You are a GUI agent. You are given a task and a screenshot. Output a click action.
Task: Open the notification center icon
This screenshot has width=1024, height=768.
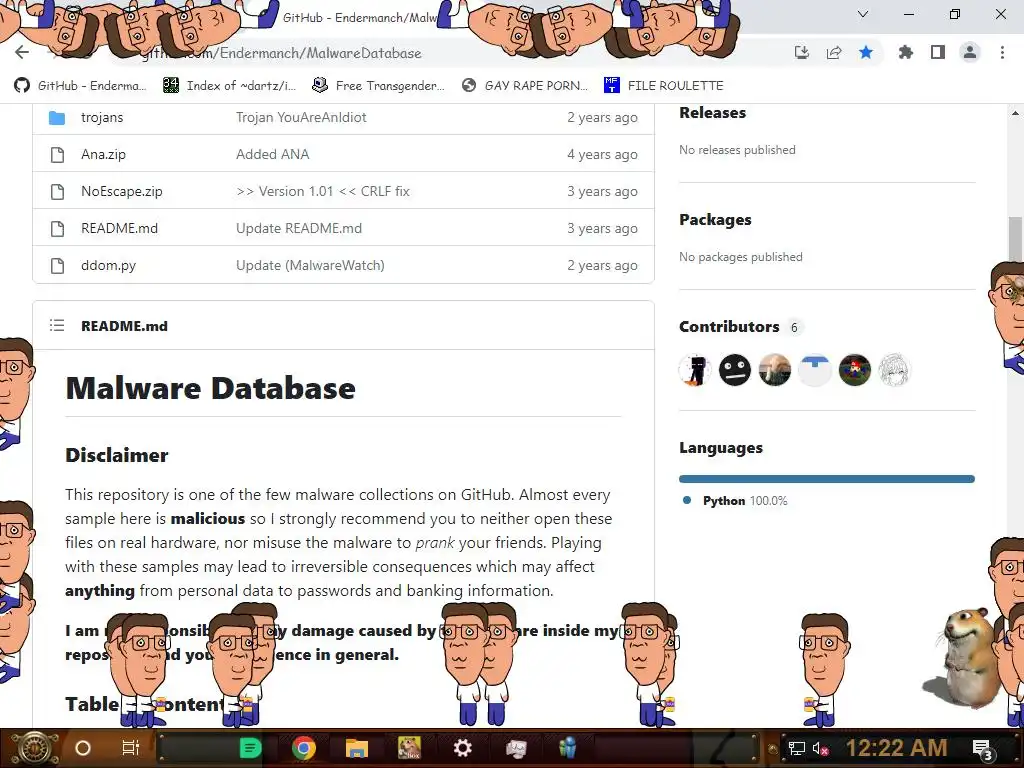pos(982,750)
